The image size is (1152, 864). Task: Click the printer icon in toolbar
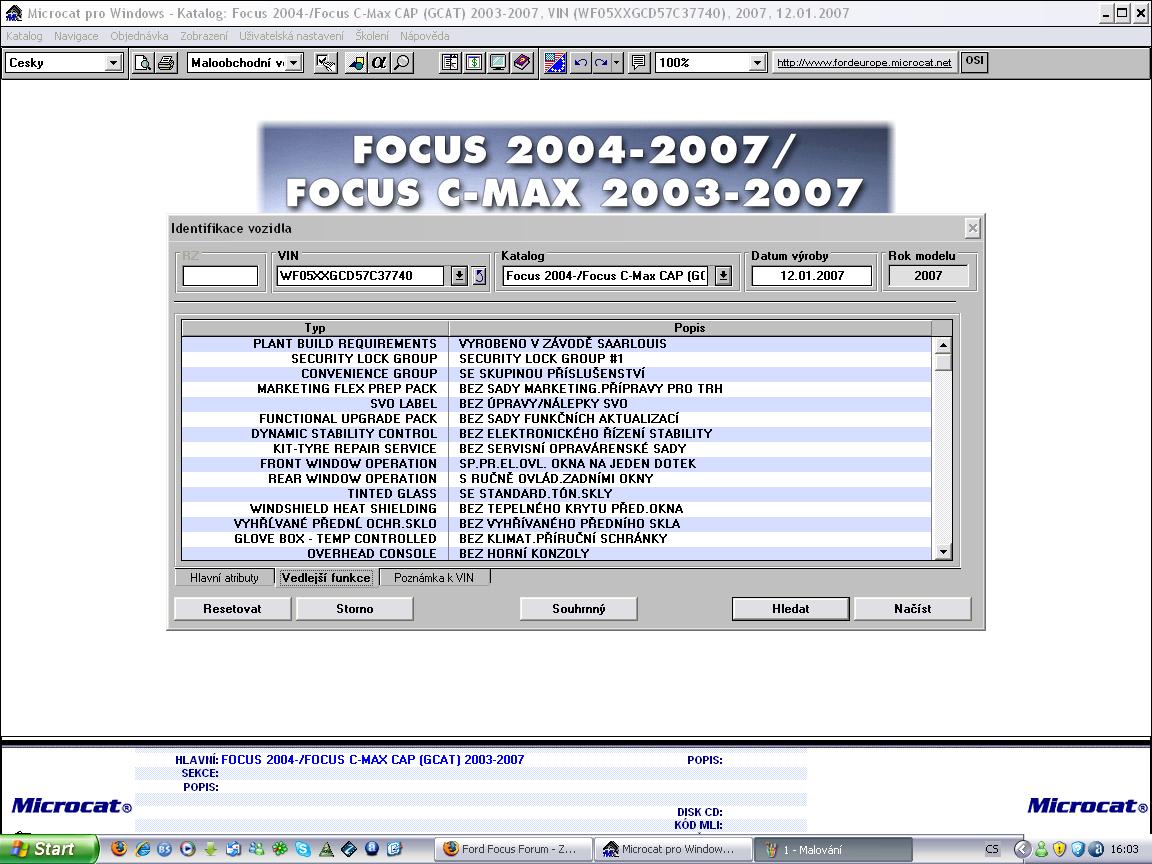[166, 63]
